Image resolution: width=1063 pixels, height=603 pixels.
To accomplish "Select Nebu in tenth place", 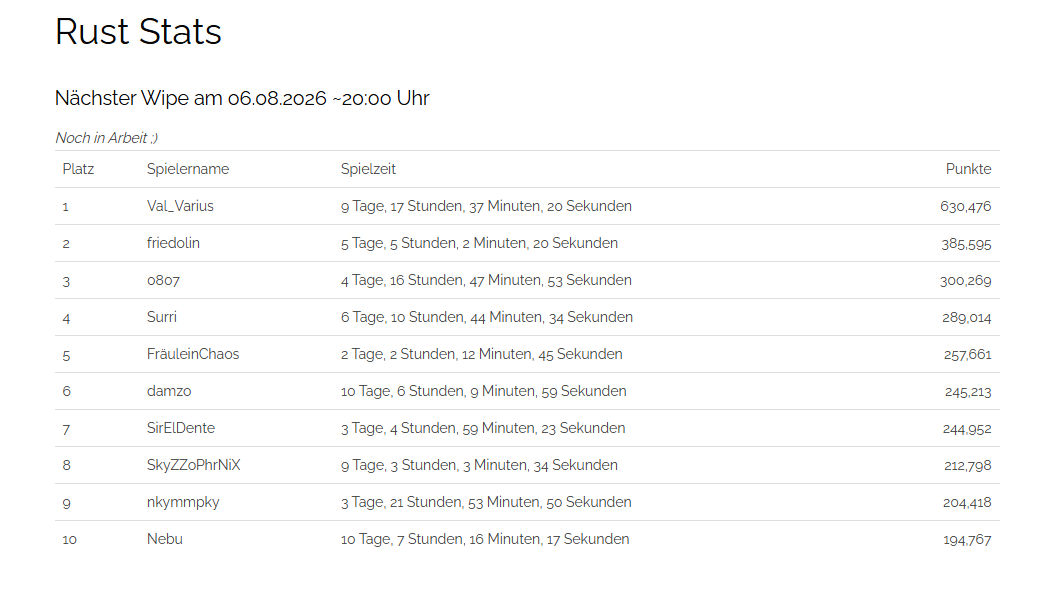I will [165, 539].
